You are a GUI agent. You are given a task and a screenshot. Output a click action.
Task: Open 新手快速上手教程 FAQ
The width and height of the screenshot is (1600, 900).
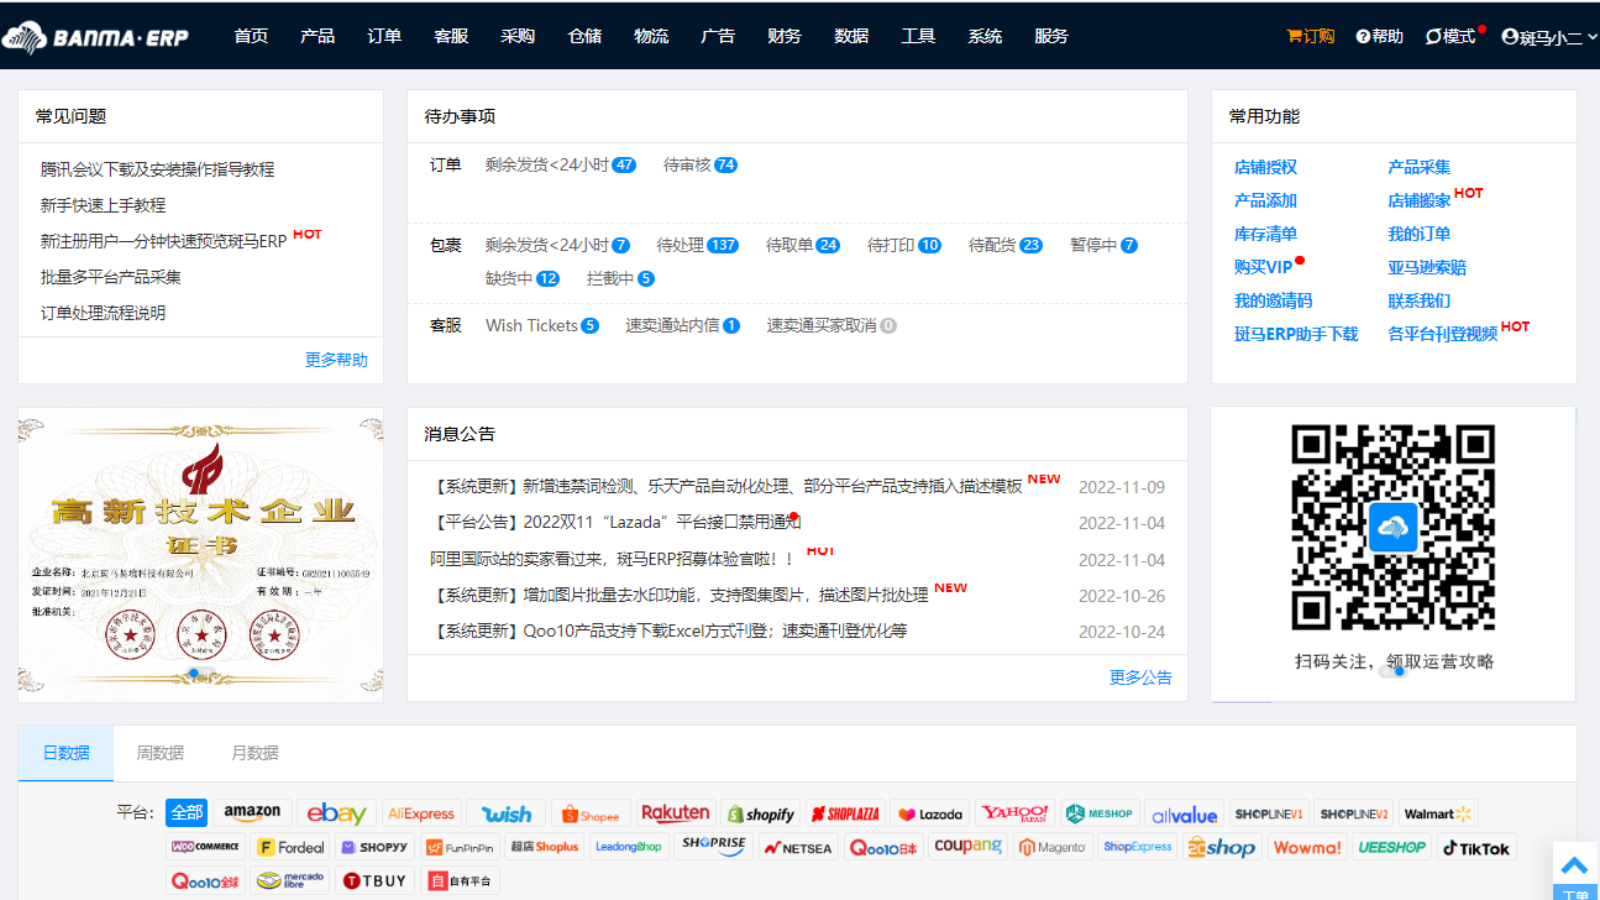(103, 205)
